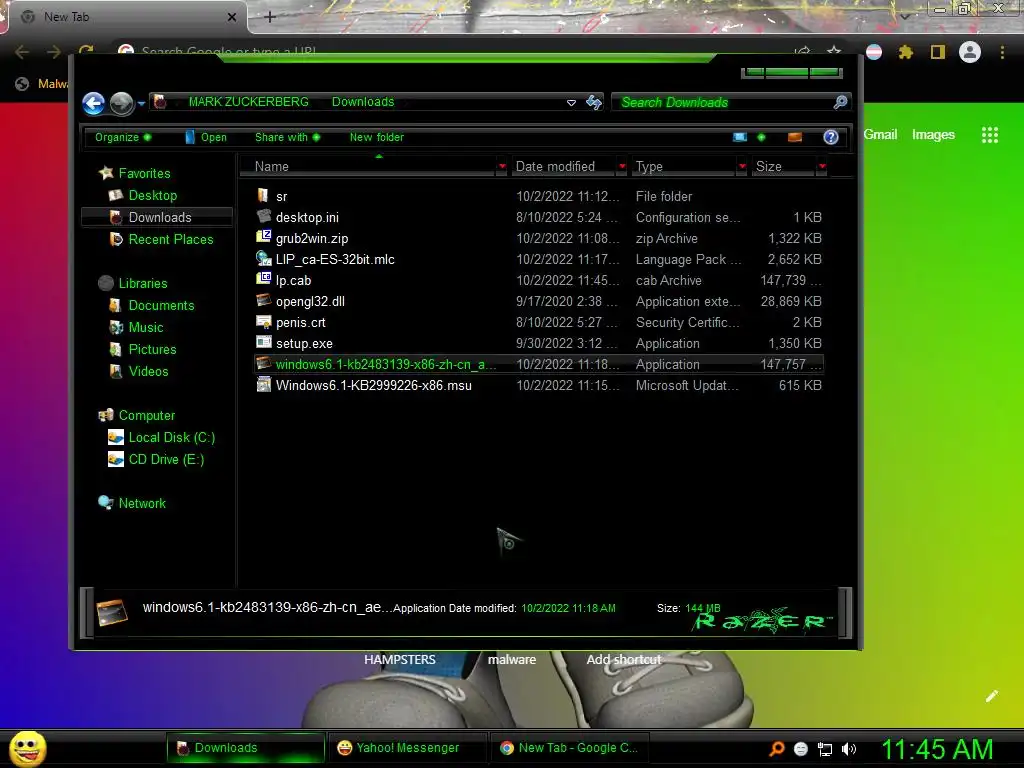This screenshot has width=1024, height=768.
Task: Open the Chrome profile avatar
Action: 970,52
